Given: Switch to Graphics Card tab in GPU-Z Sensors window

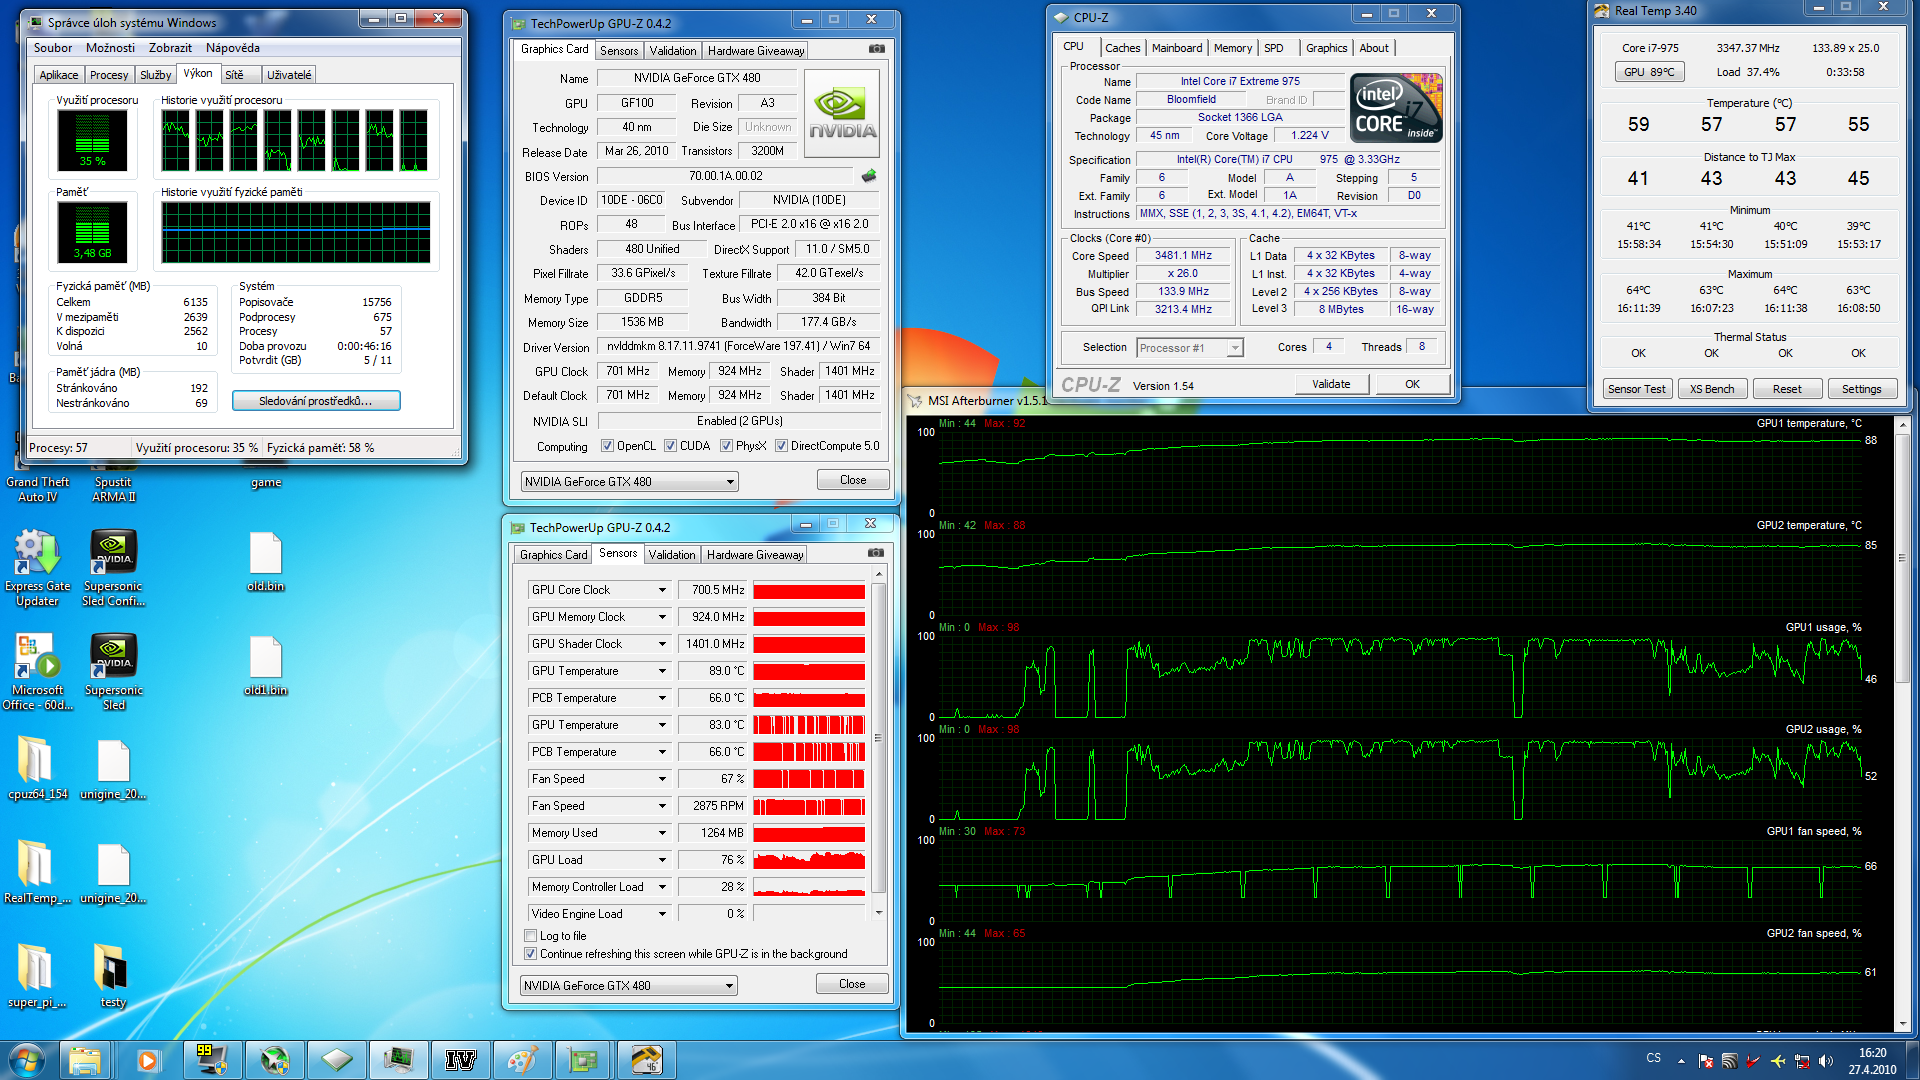Looking at the screenshot, I should tap(554, 555).
